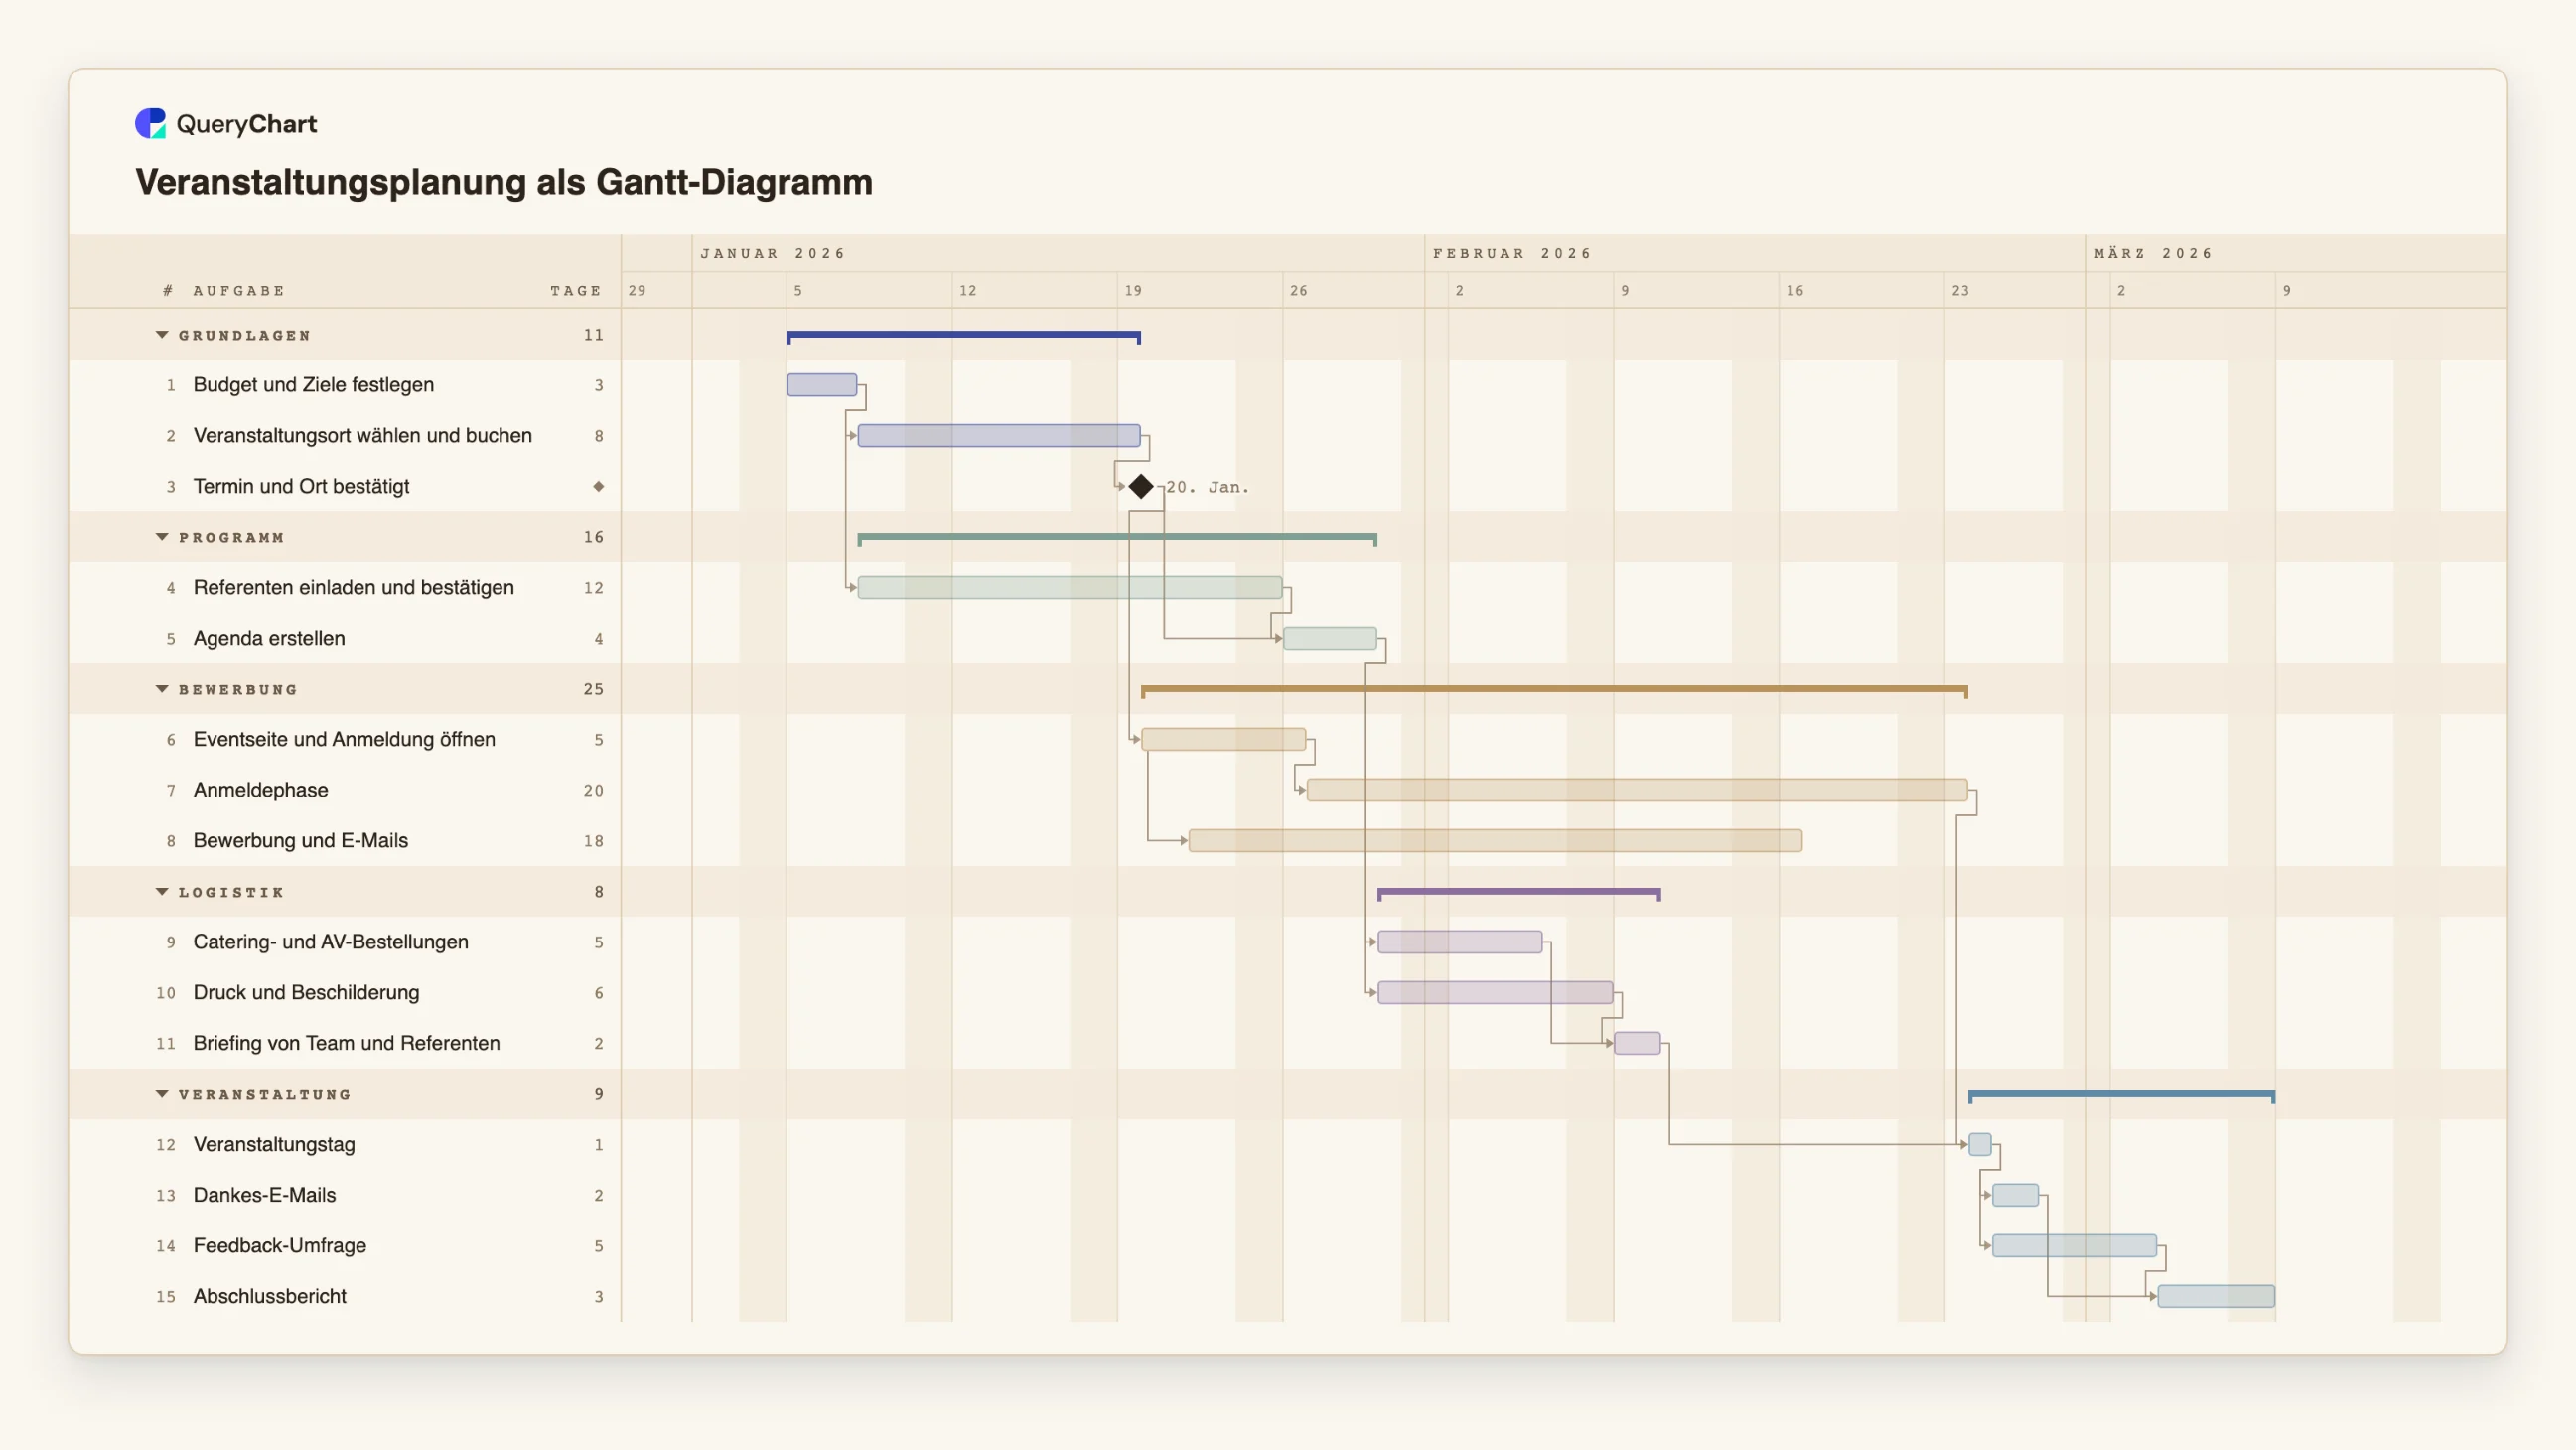Click the AUFGABE column header

pos(239,291)
